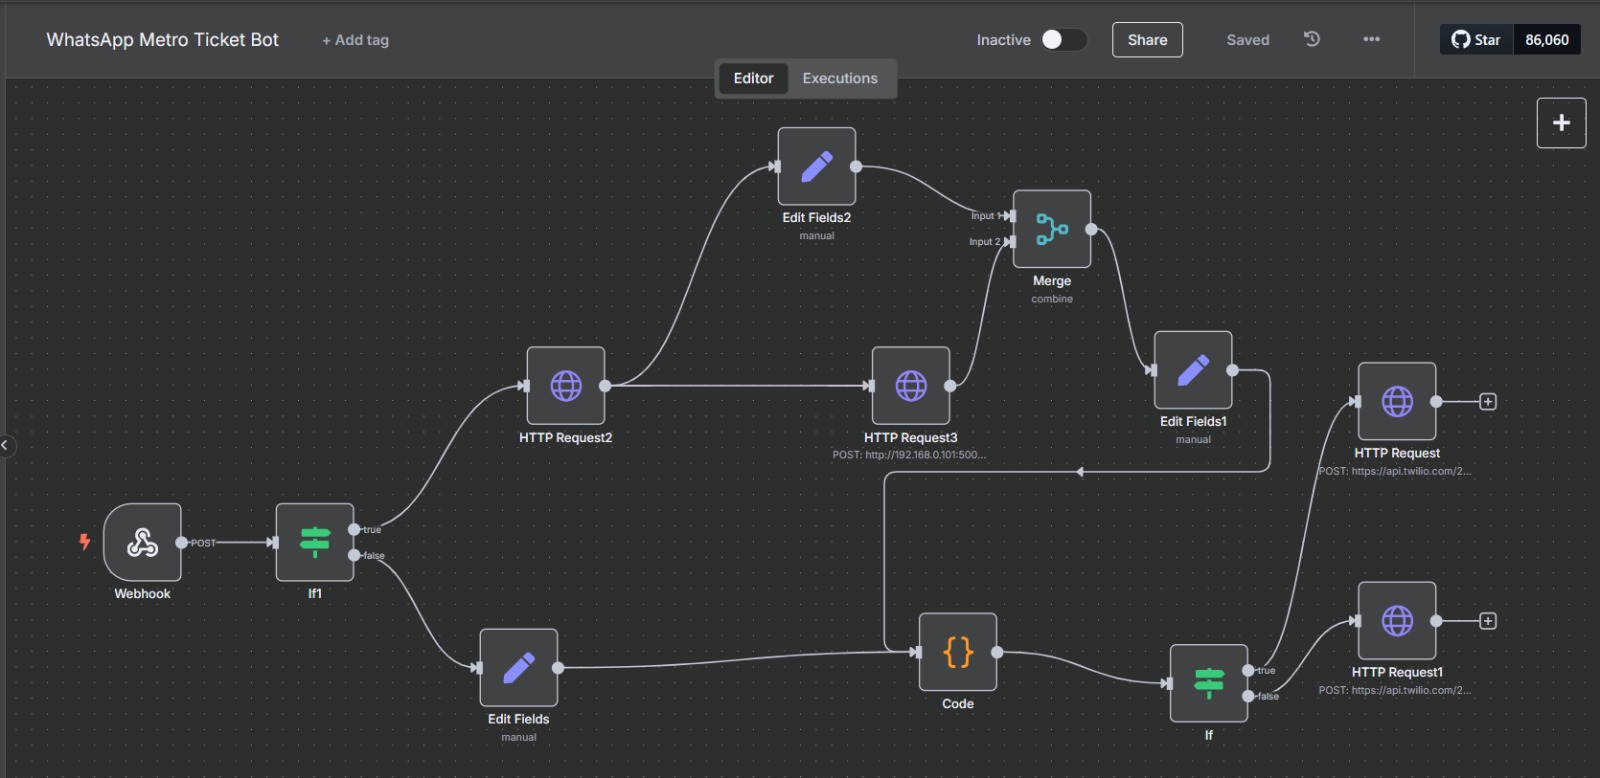Image resolution: width=1600 pixels, height=778 pixels.
Task: Click the plus add-node button on canvas
Action: tap(1561, 123)
